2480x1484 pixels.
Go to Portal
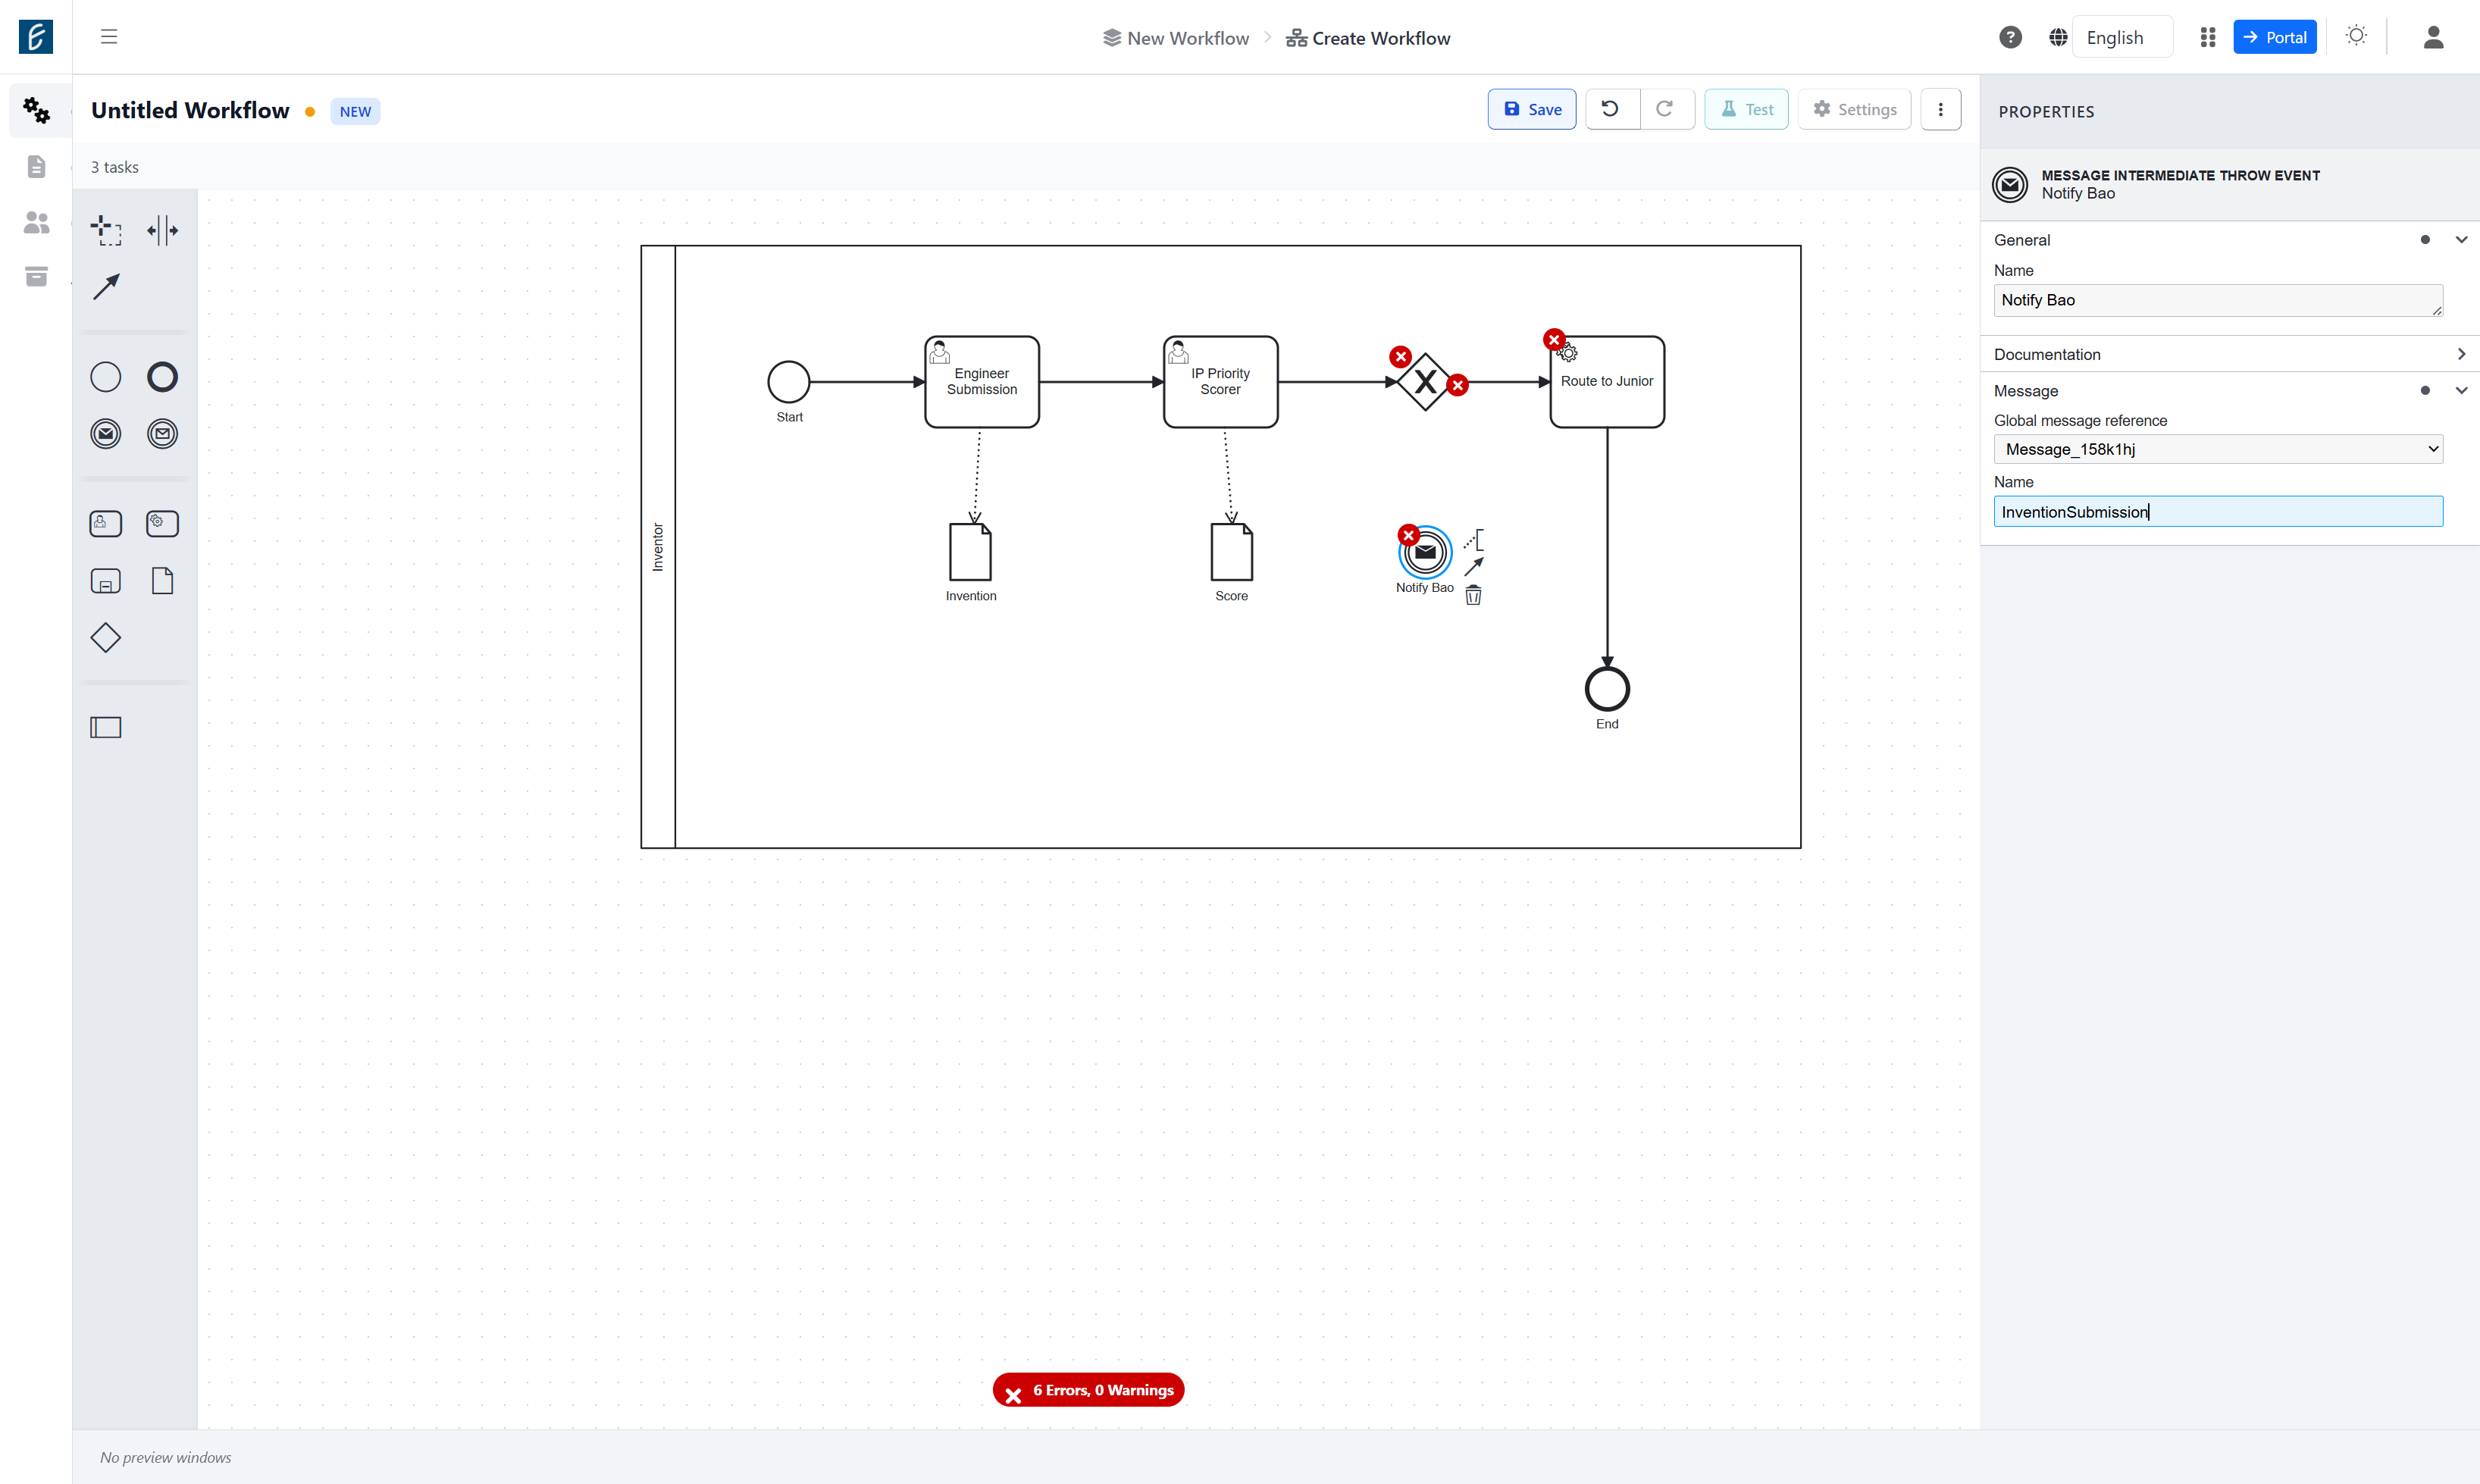2274,37
